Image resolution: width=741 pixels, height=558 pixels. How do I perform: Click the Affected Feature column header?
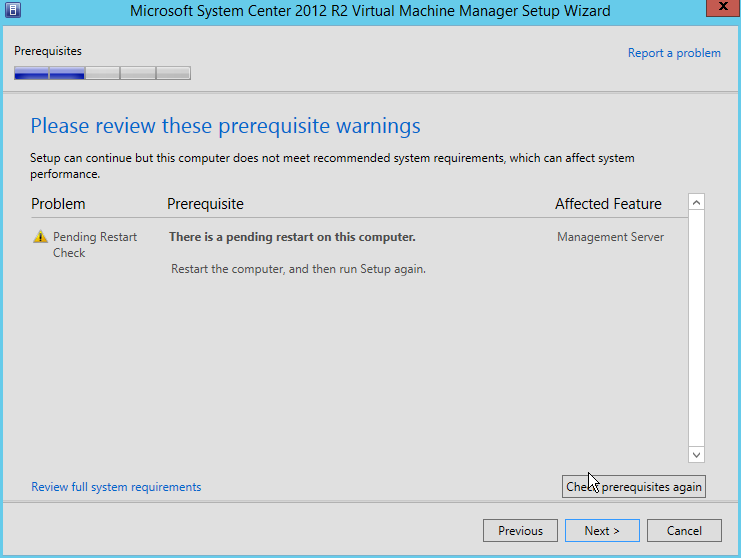(x=608, y=204)
